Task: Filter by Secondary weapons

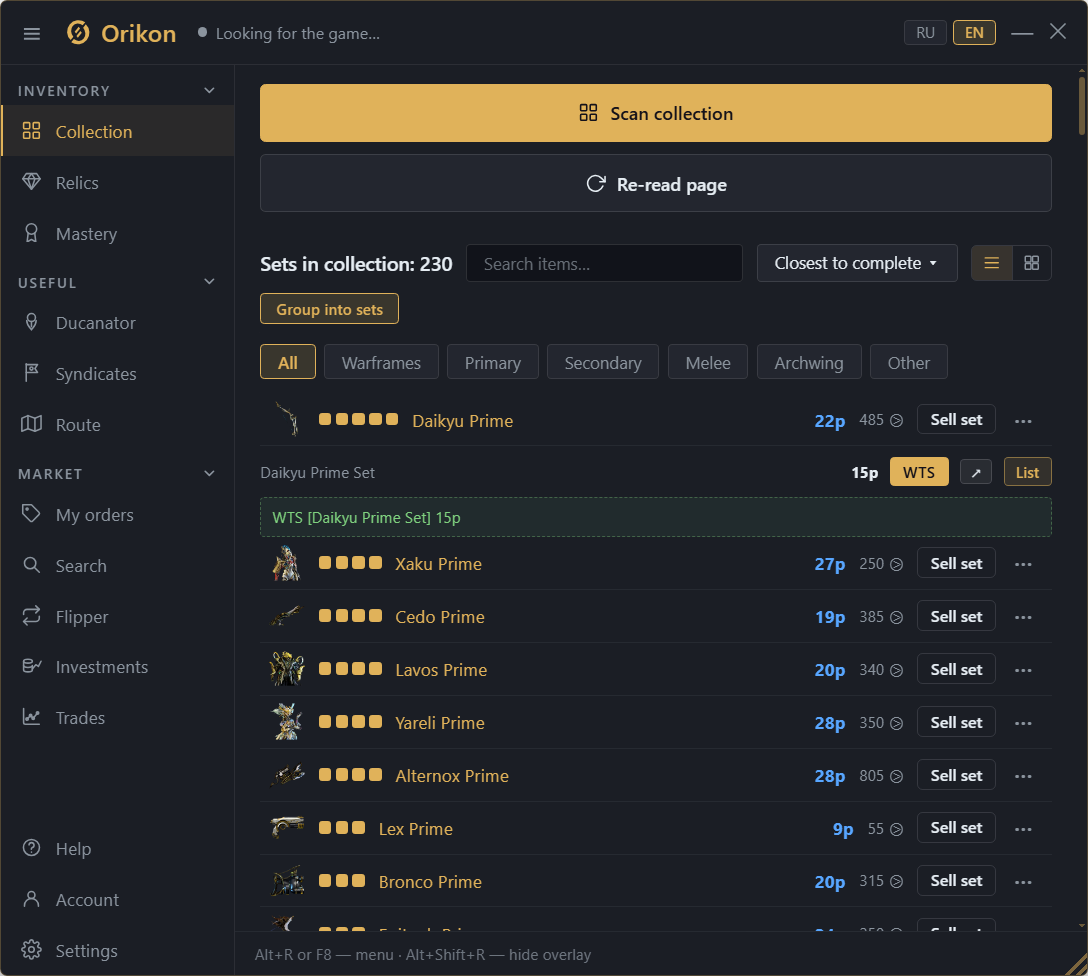Action: tap(602, 362)
